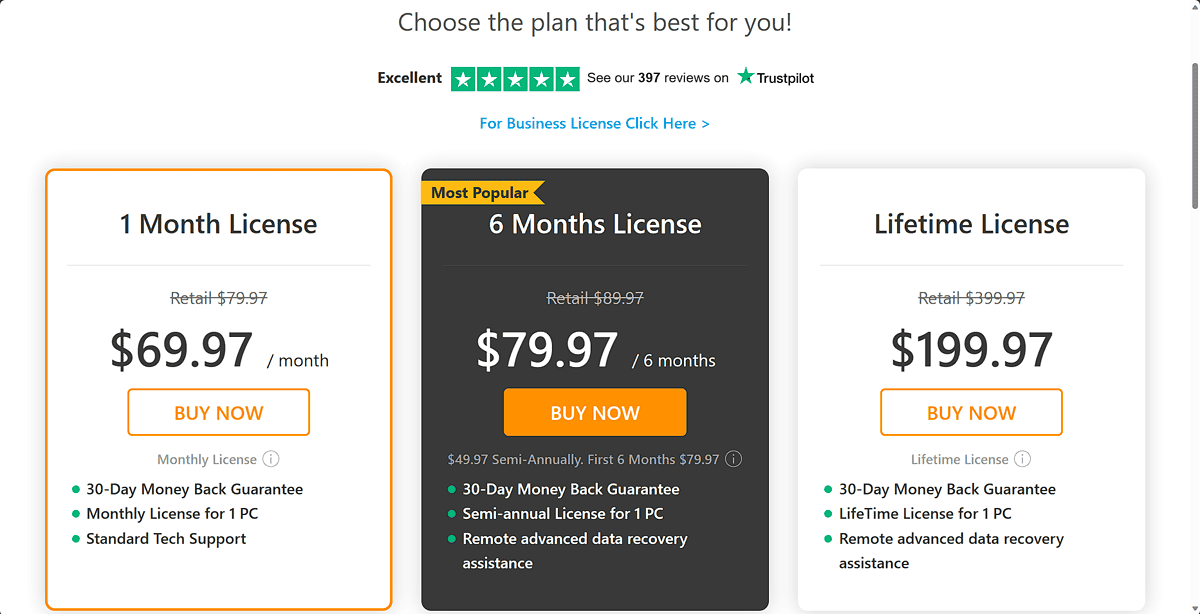Open the Business License link
The width and height of the screenshot is (1200, 614).
click(x=595, y=123)
